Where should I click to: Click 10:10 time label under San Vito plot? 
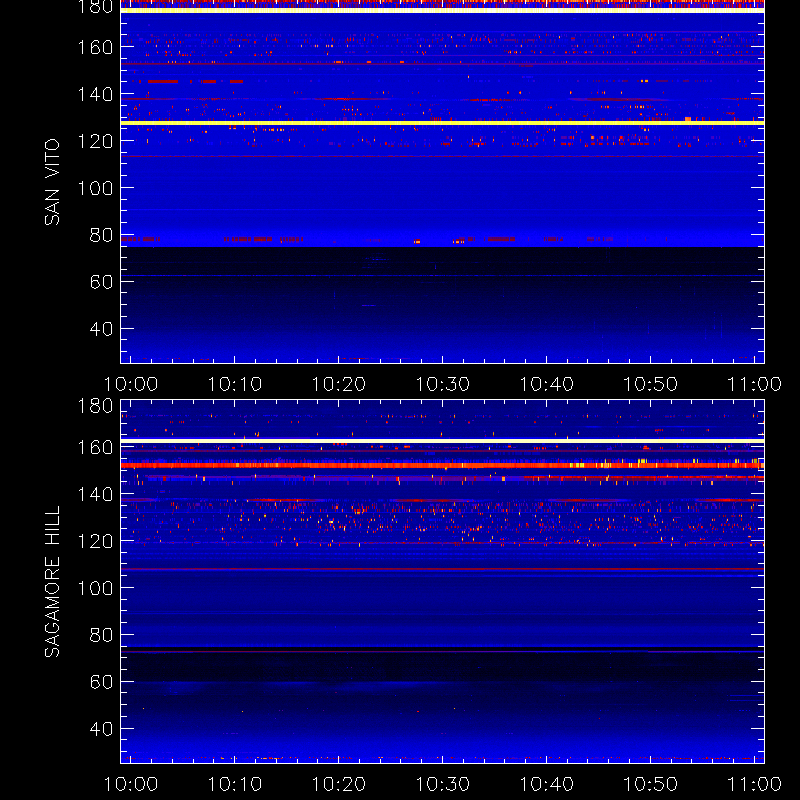tap(235, 384)
